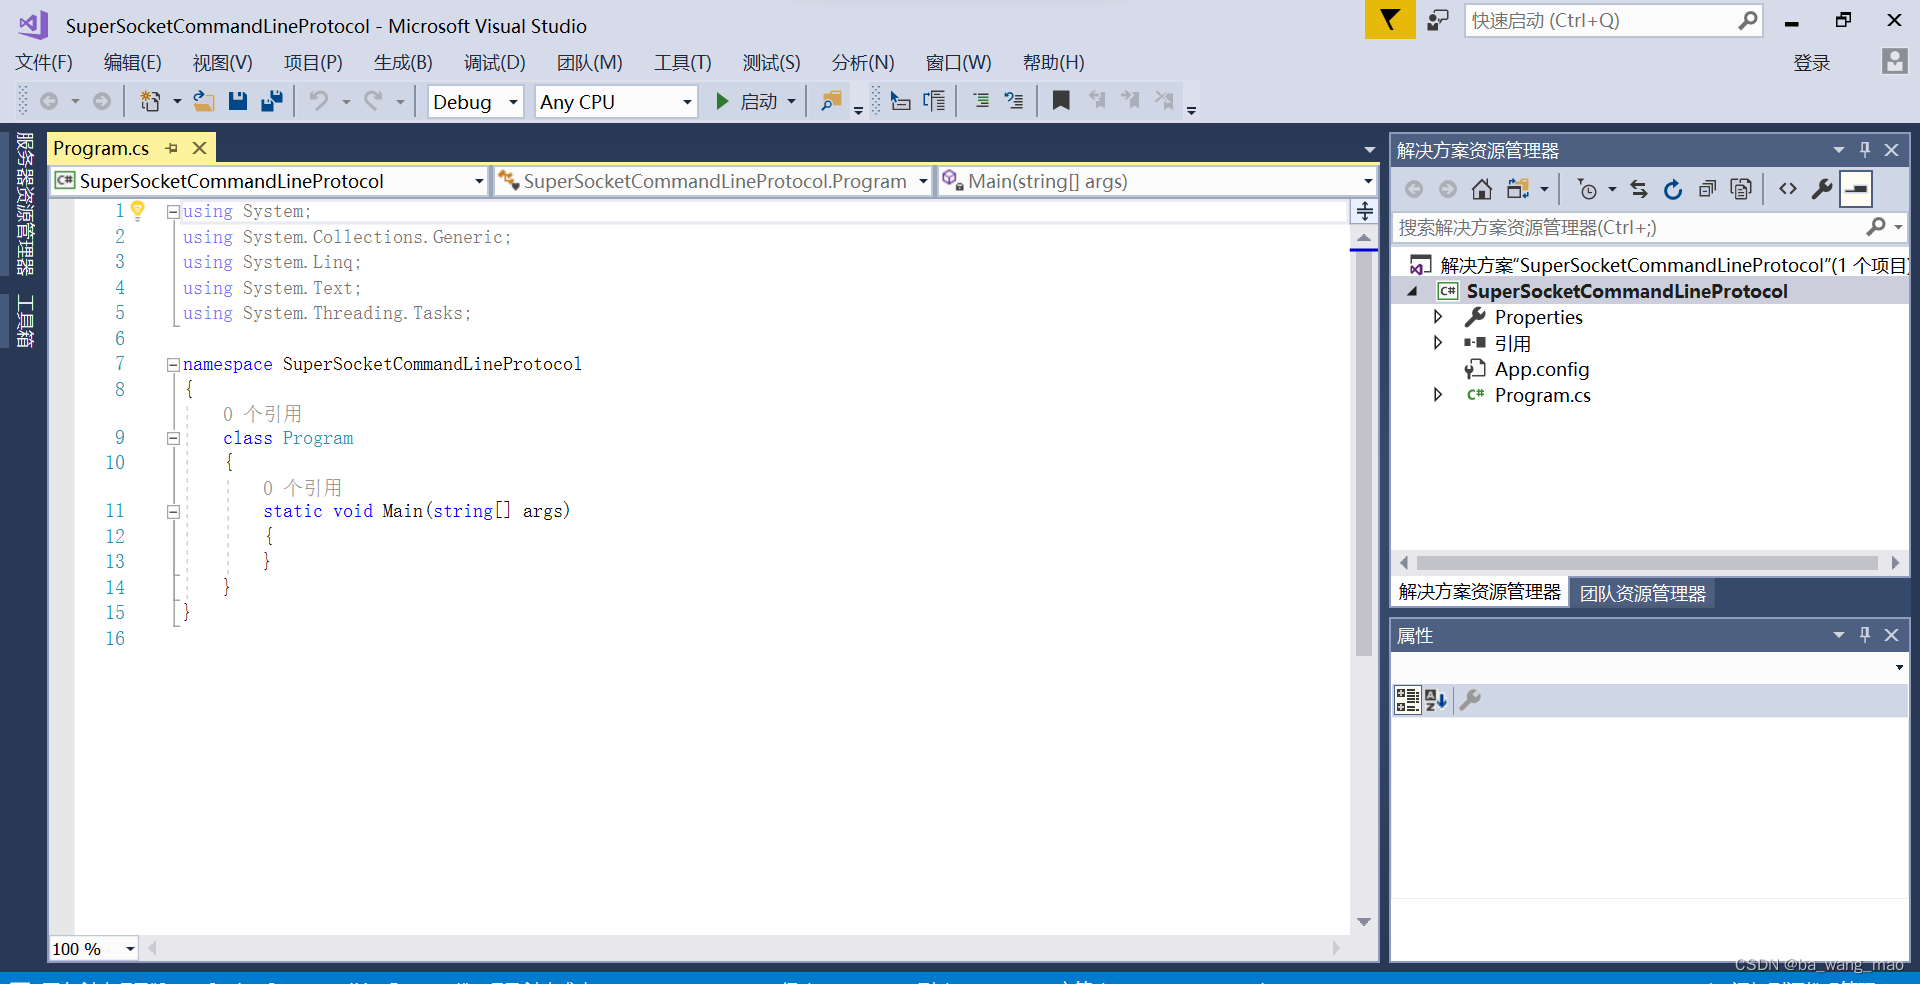This screenshot has height=984, width=1920.
Task: Click the Open File folder icon
Action: [x=204, y=101]
